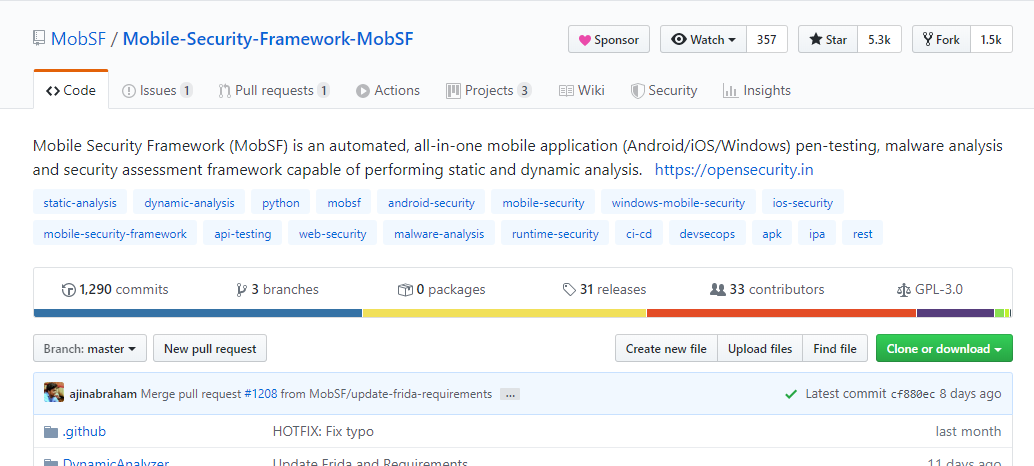
Task: Select the dynamic-analysis topic tag
Action: click(x=189, y=202)
